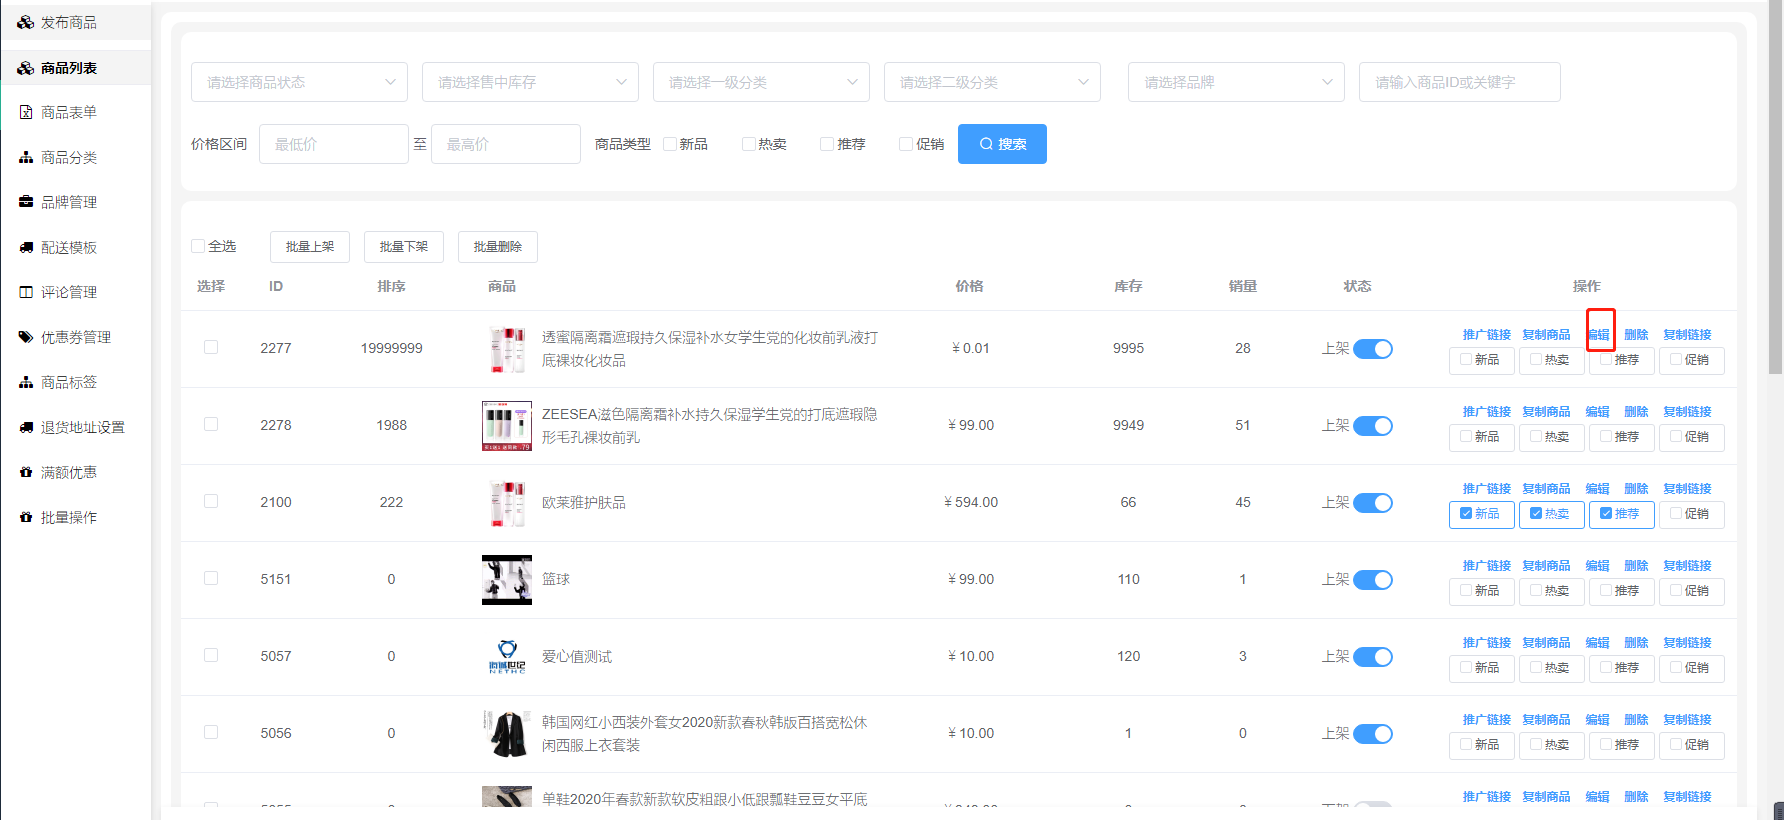
Task: Click the page vertical scrollbar
Action: (1775, 200)
